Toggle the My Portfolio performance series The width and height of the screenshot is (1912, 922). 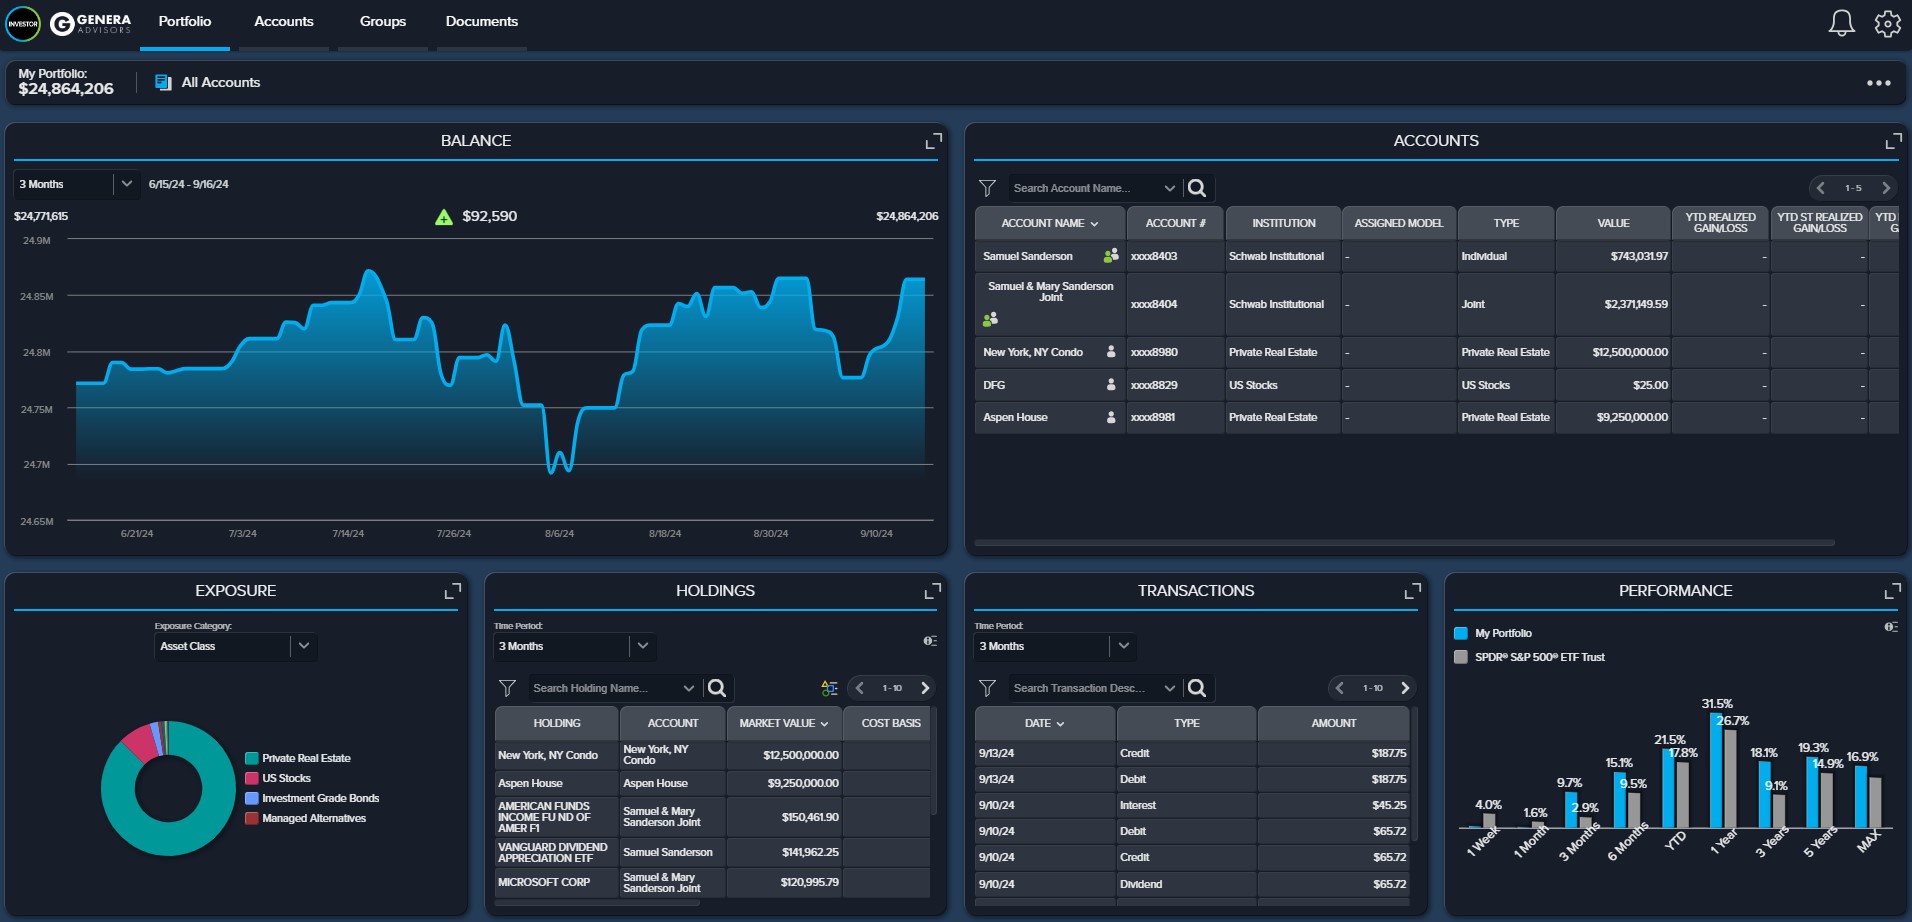point(1460,633)
